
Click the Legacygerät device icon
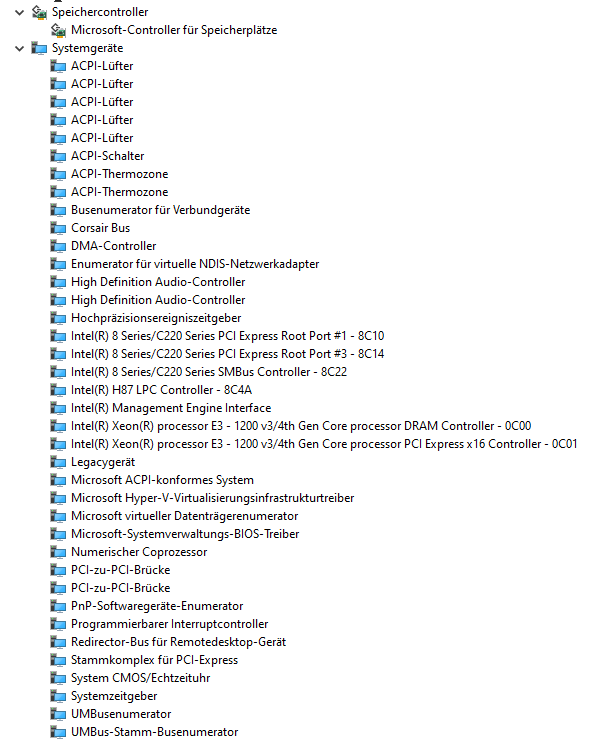tap(58, 462)
